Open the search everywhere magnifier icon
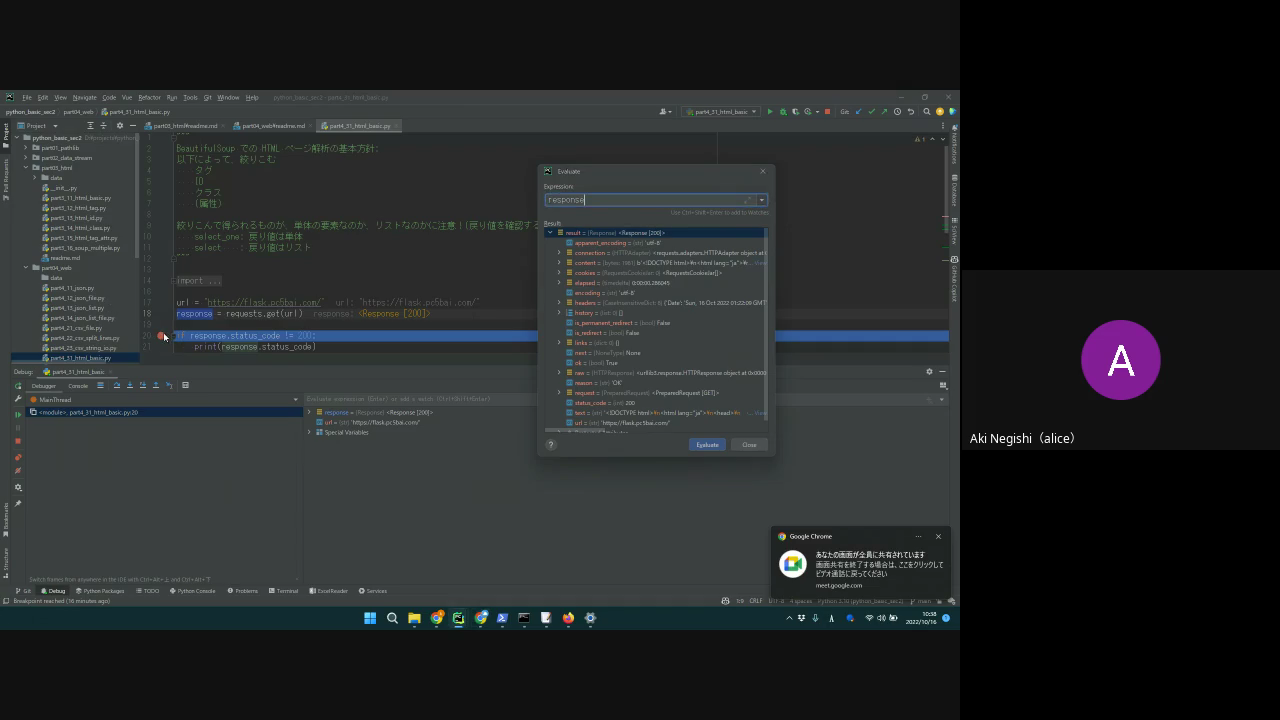This screenshot has width=1280, height=720. (x=927, y=112)
